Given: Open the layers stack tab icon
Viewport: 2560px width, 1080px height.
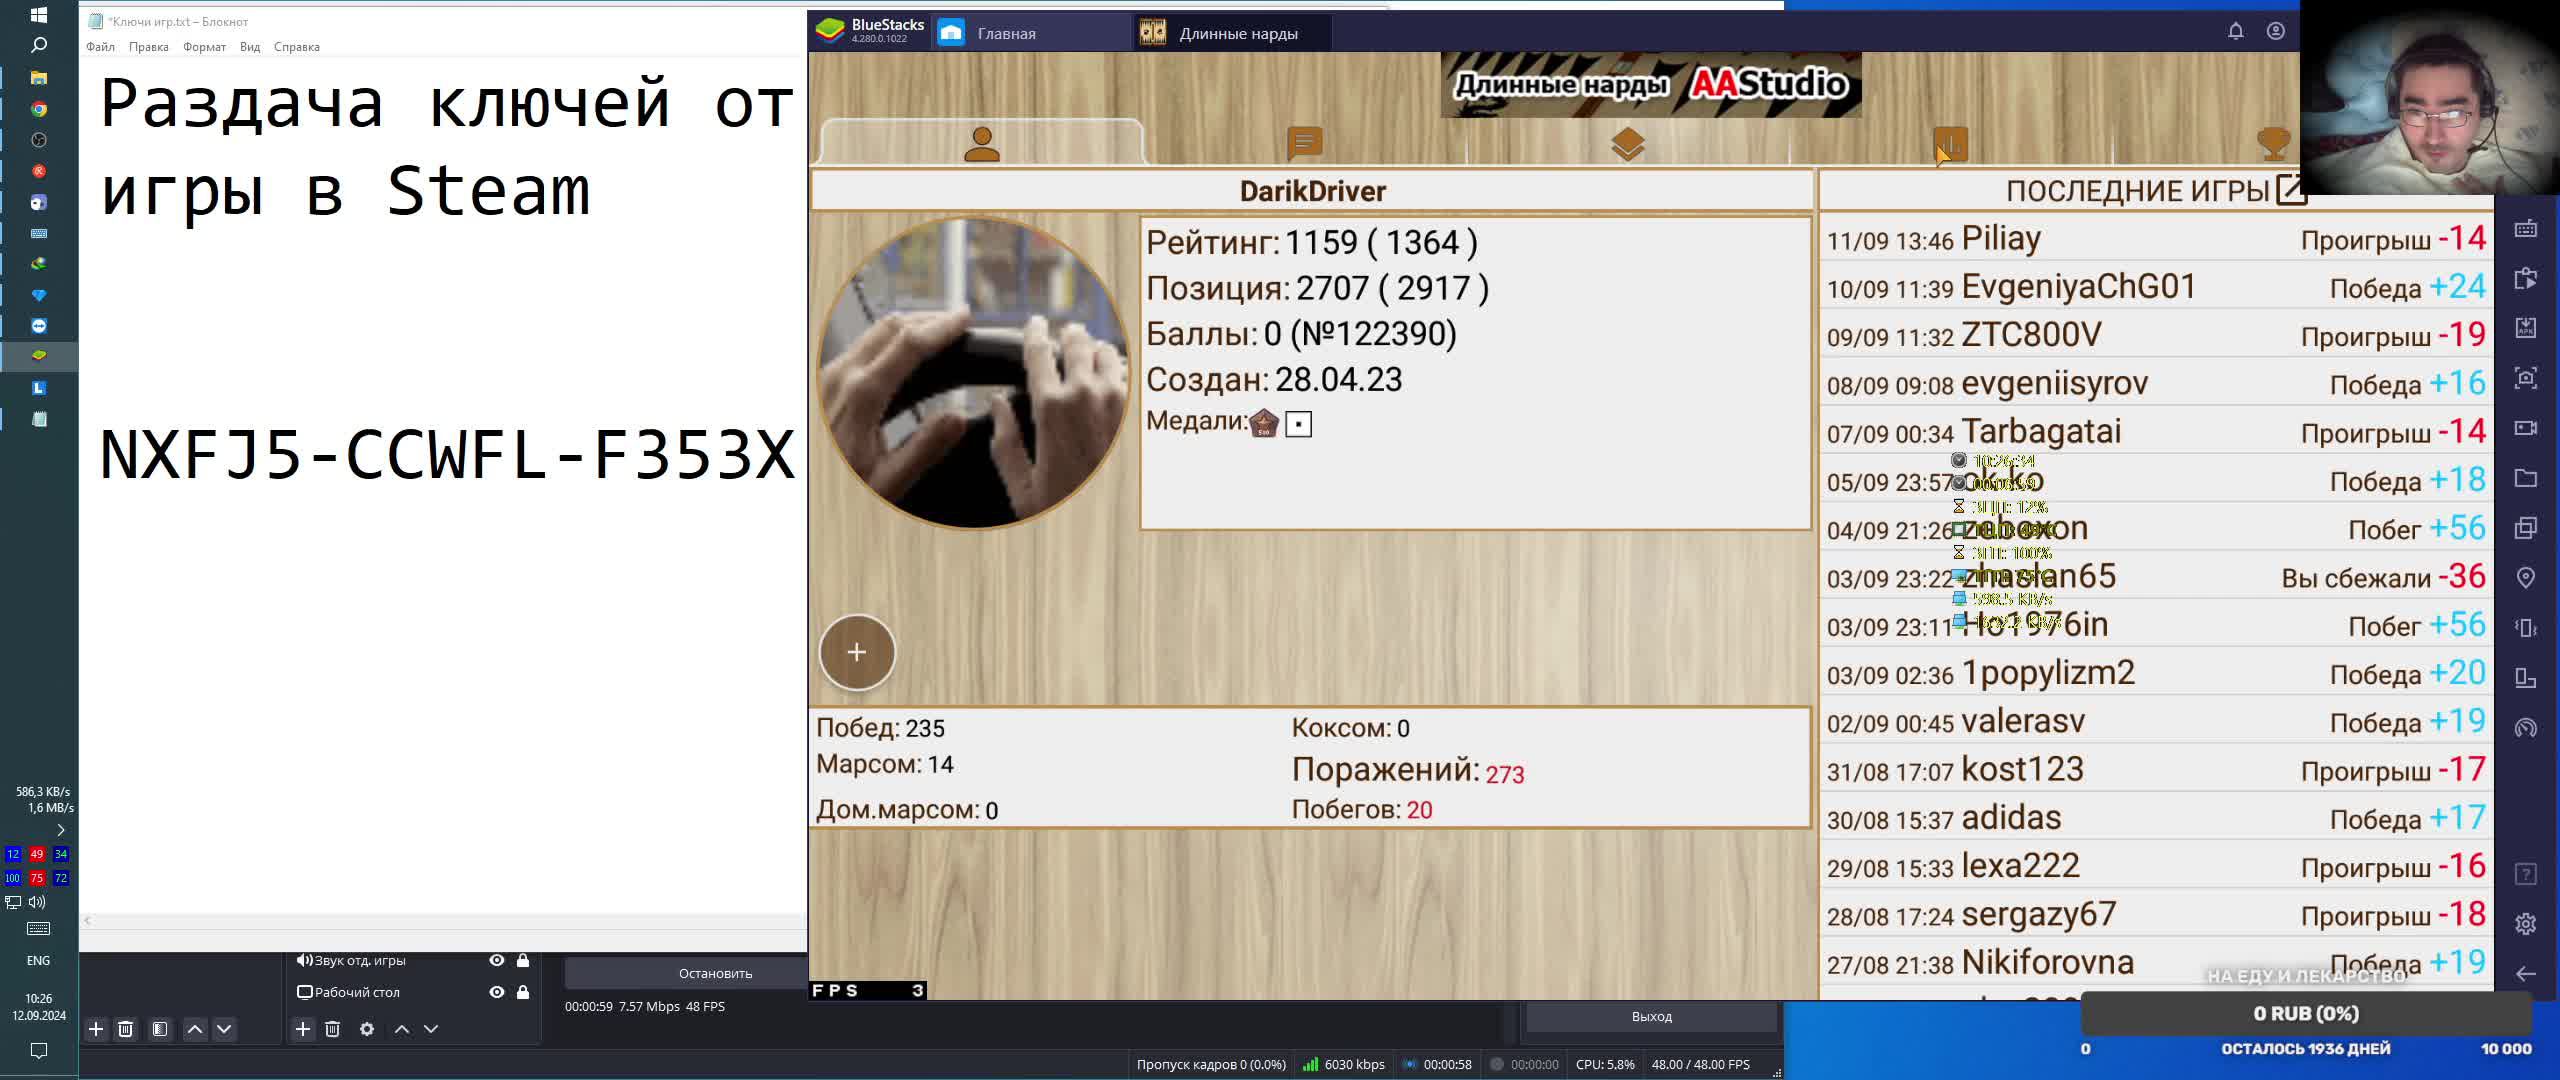Looking at the screenshot, I should (x=1627, y=144).
